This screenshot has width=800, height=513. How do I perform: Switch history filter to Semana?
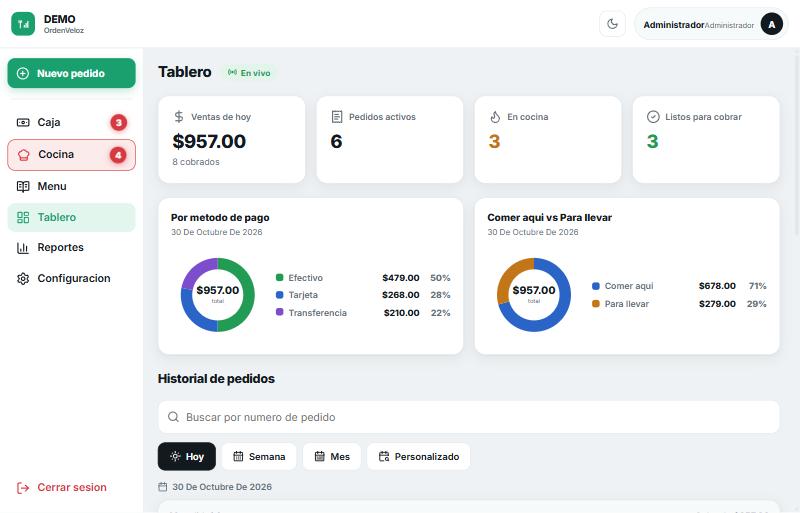[x=259, y=456]
